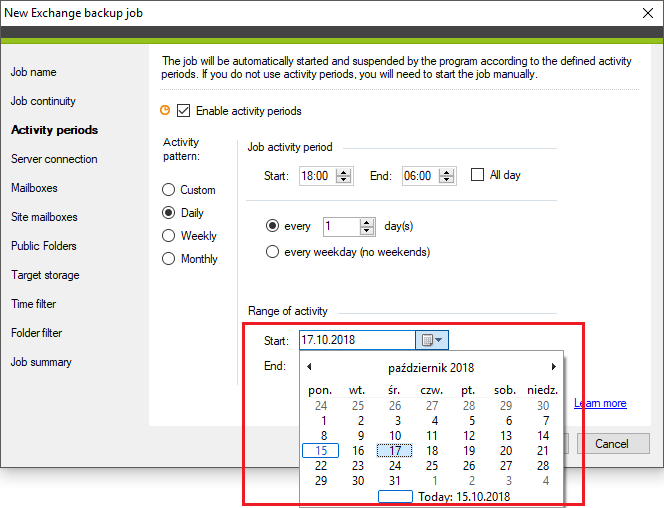Close the New Exchange backup job dialog

(647, 13)
